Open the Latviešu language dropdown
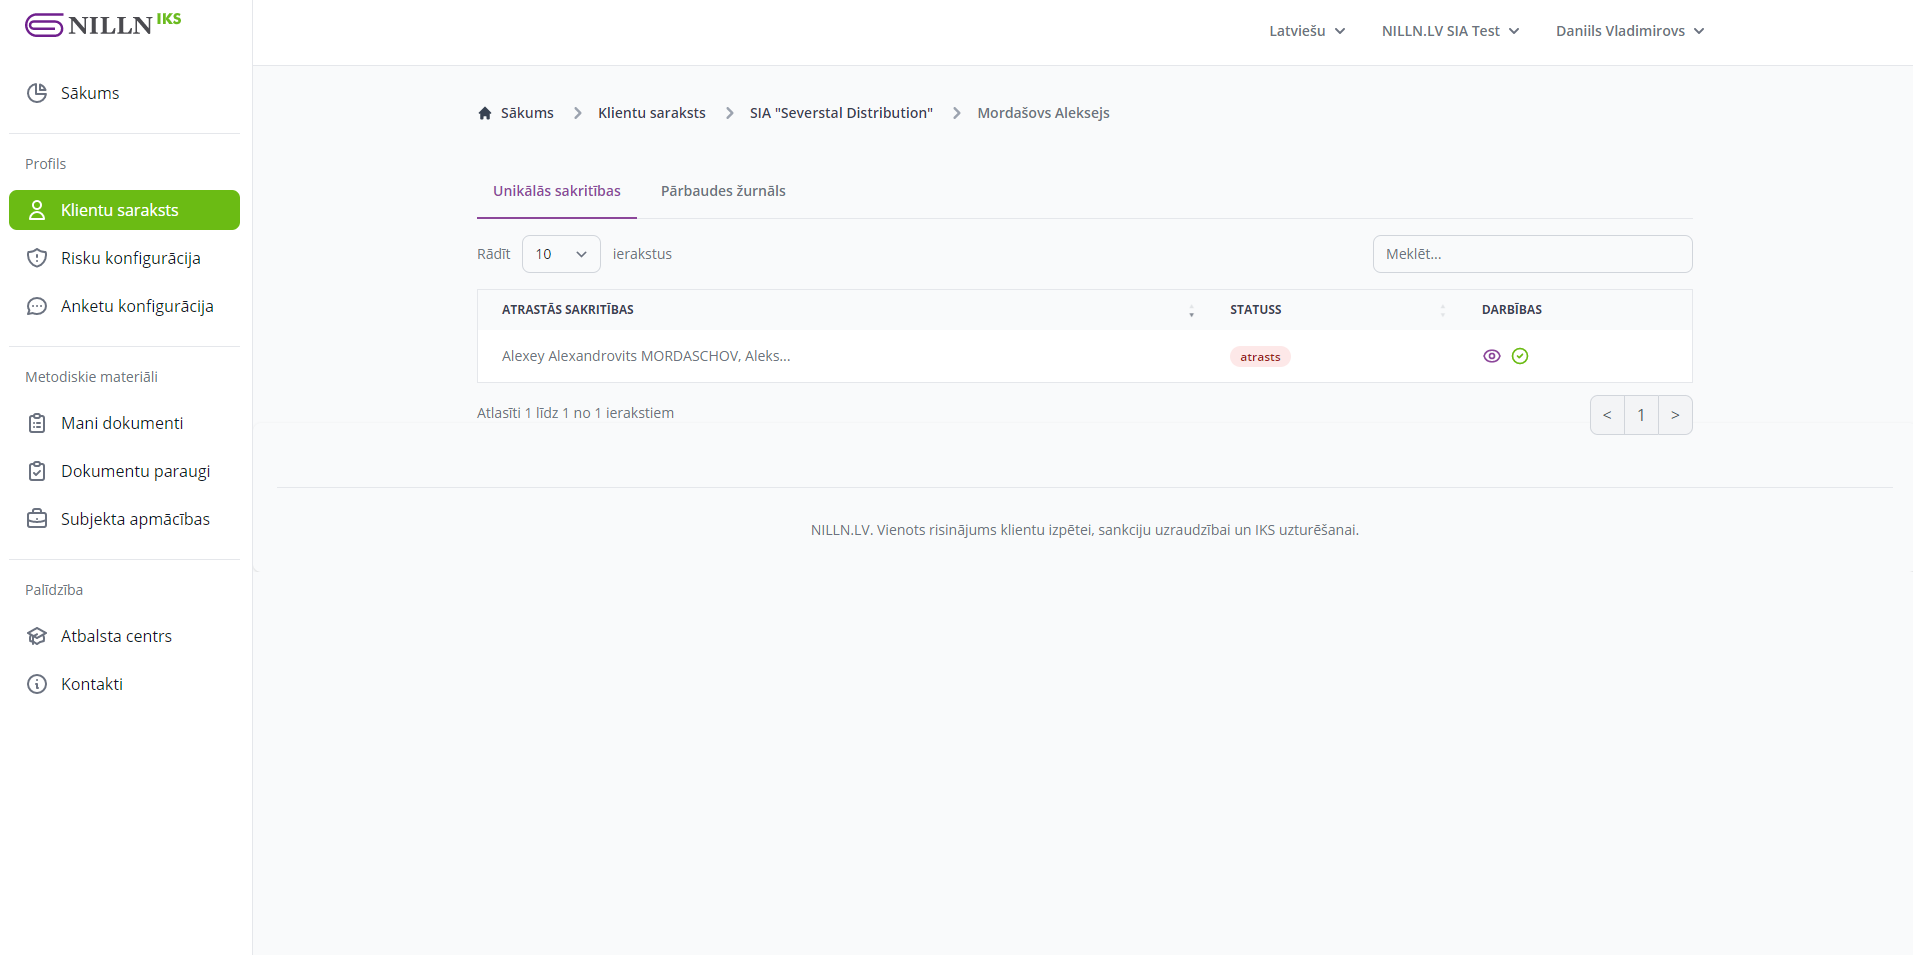Viewport: 1913px width, 955px height. click(x=1307, y=31)
